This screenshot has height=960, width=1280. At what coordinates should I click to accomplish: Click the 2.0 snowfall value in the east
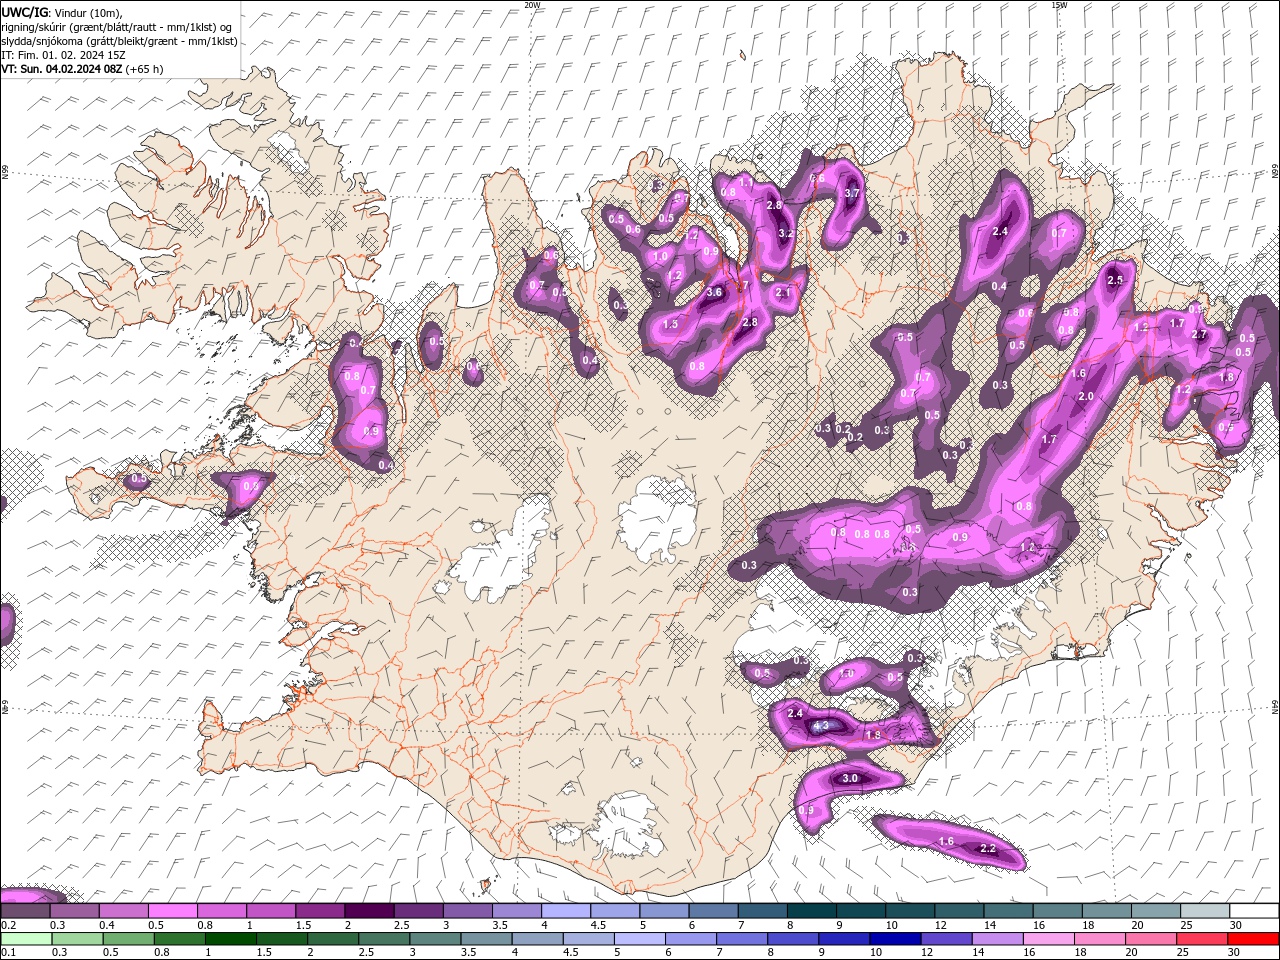1086,397
